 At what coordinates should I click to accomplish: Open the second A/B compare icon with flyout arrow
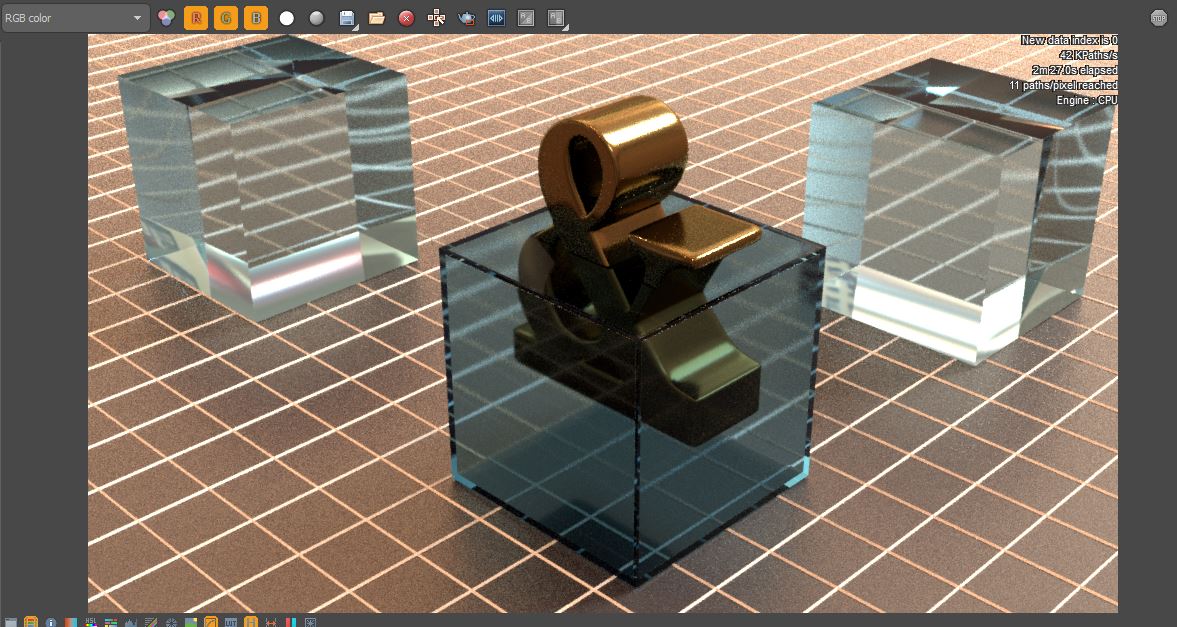tap(556, 18)
